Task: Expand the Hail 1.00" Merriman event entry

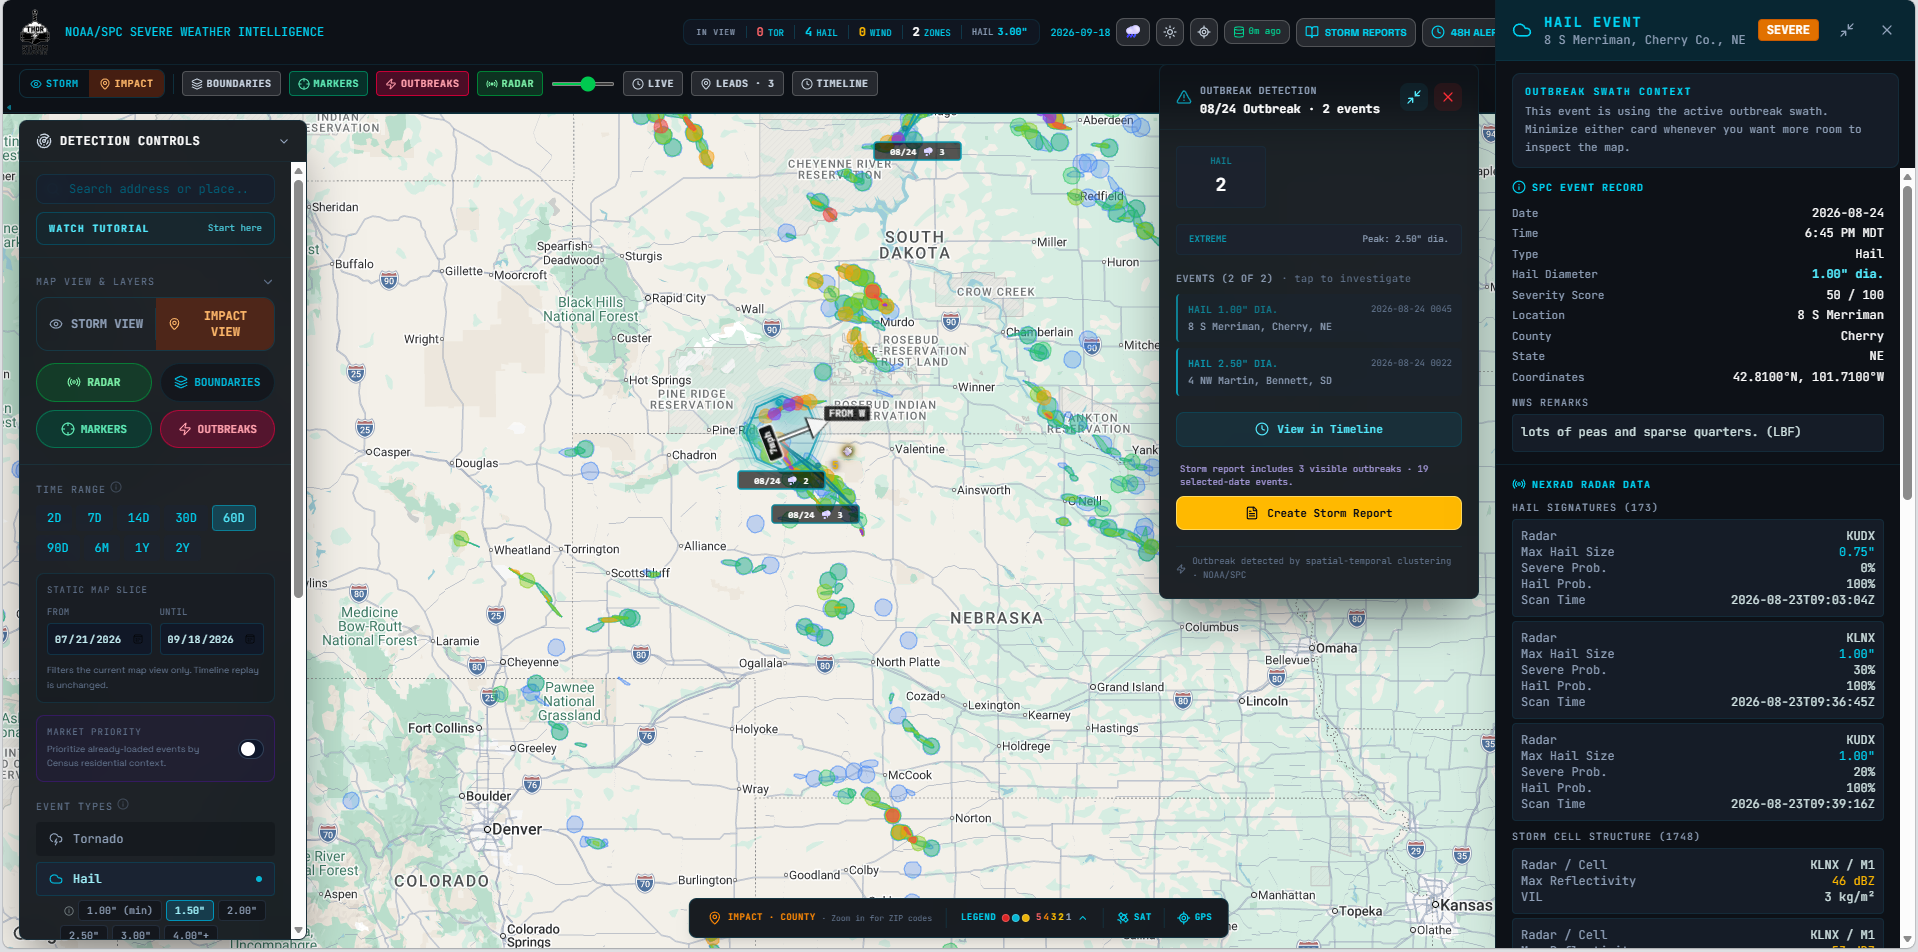Action: click(1318, 318)
